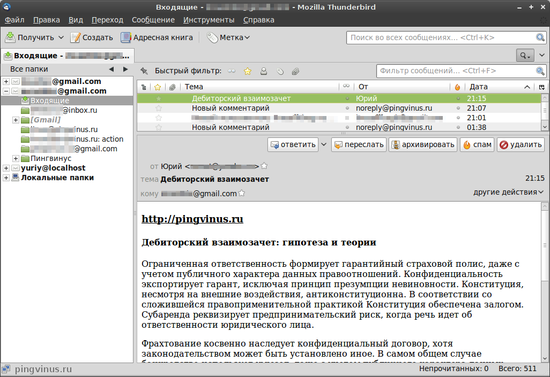Expand Локальные папки

click(x=6, y=178)
